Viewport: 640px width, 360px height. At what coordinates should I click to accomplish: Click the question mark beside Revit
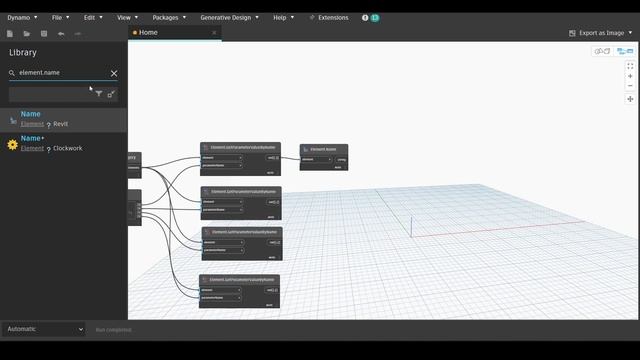coord(49,125)
